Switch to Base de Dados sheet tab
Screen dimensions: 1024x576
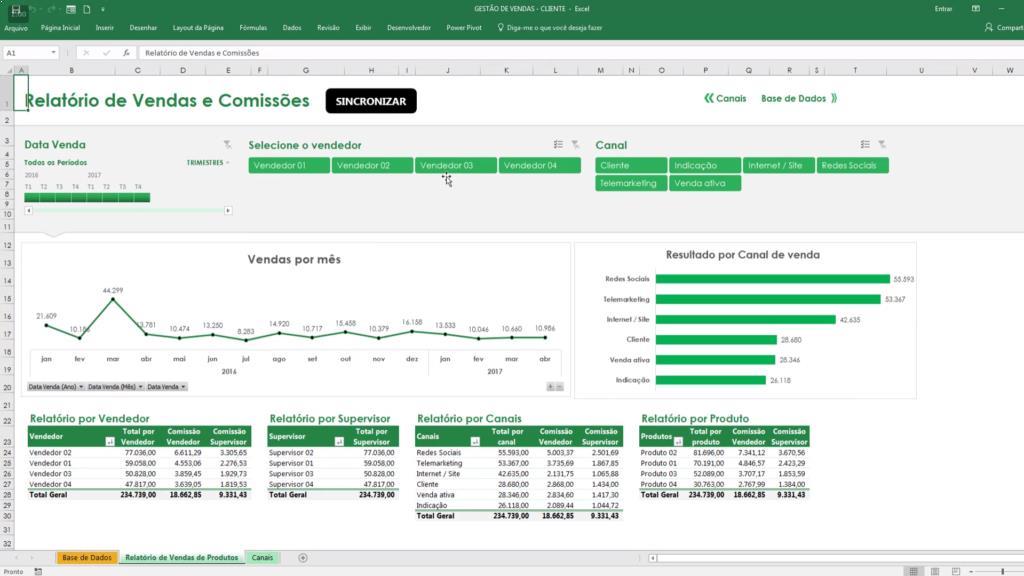(x=87, y=557)
